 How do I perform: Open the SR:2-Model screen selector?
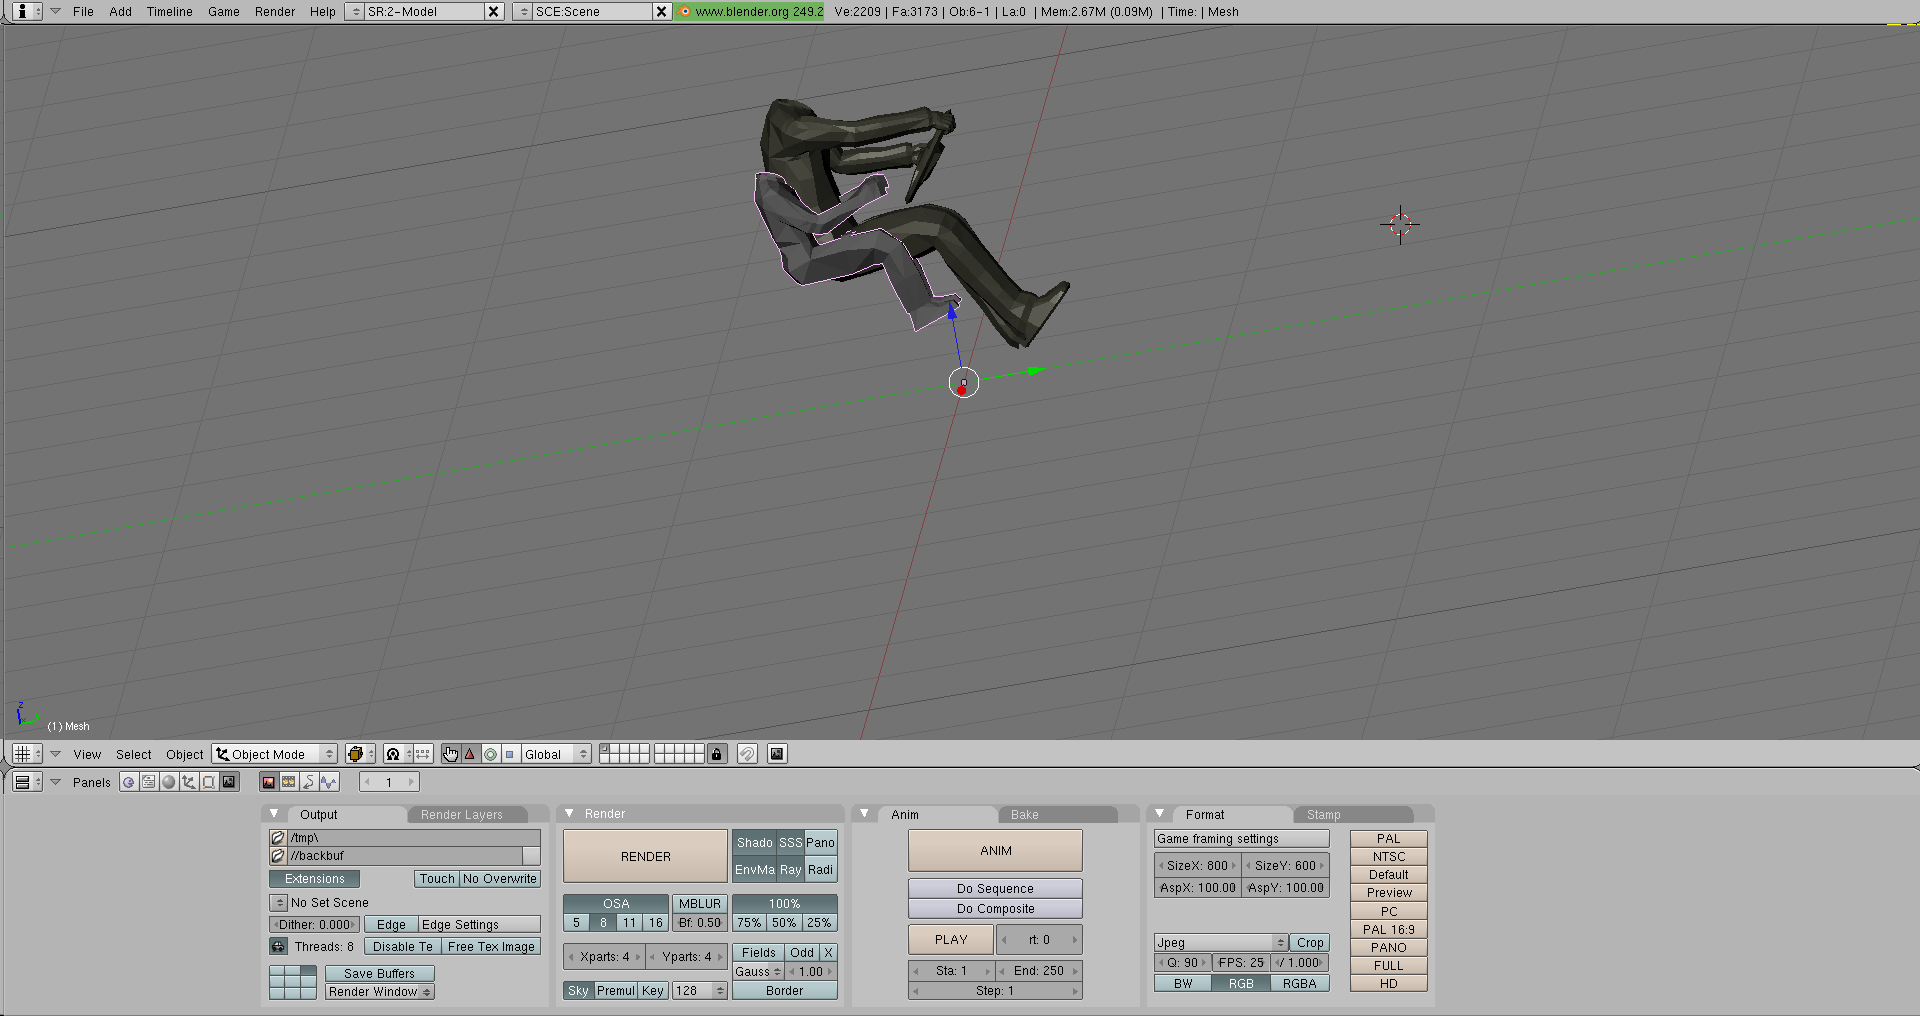[355, 12]
